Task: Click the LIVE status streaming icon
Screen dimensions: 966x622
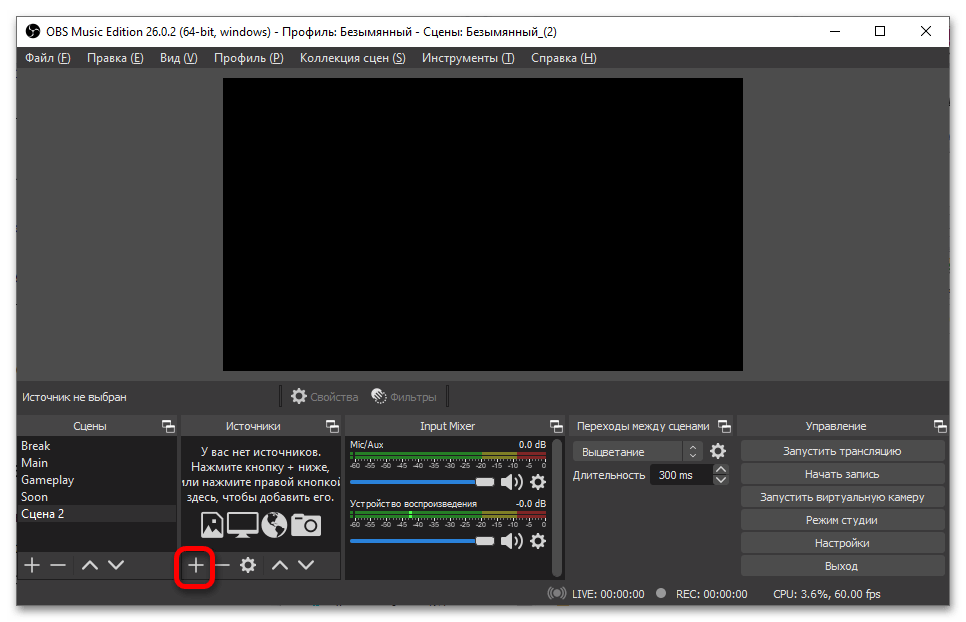Action: pyautogui.click(x=557, y=593)
